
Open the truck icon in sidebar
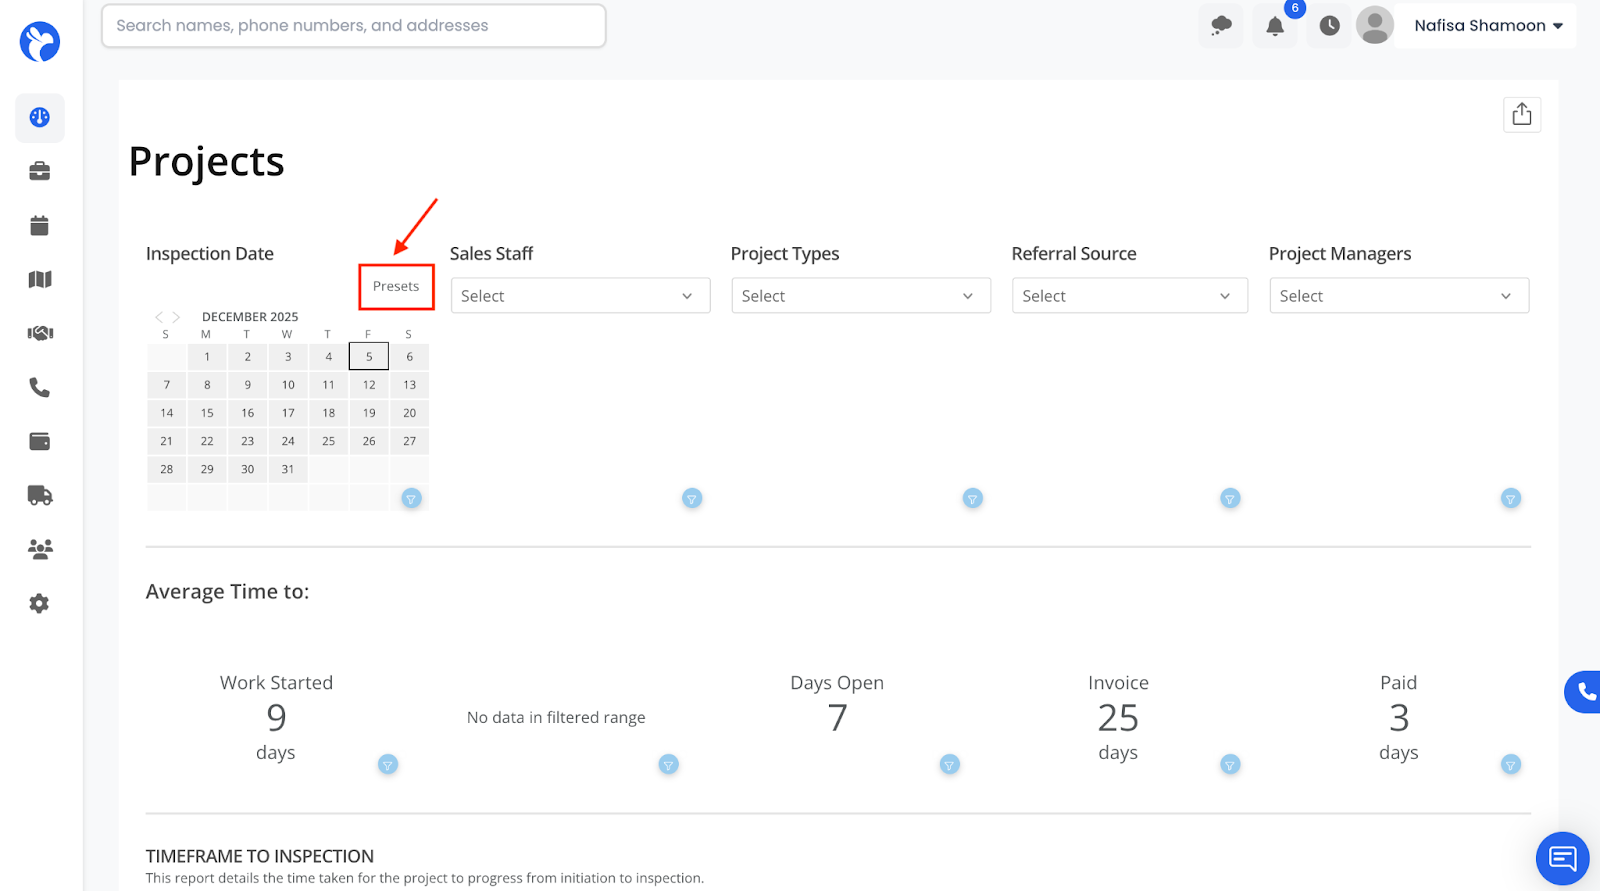pos(40,495)
